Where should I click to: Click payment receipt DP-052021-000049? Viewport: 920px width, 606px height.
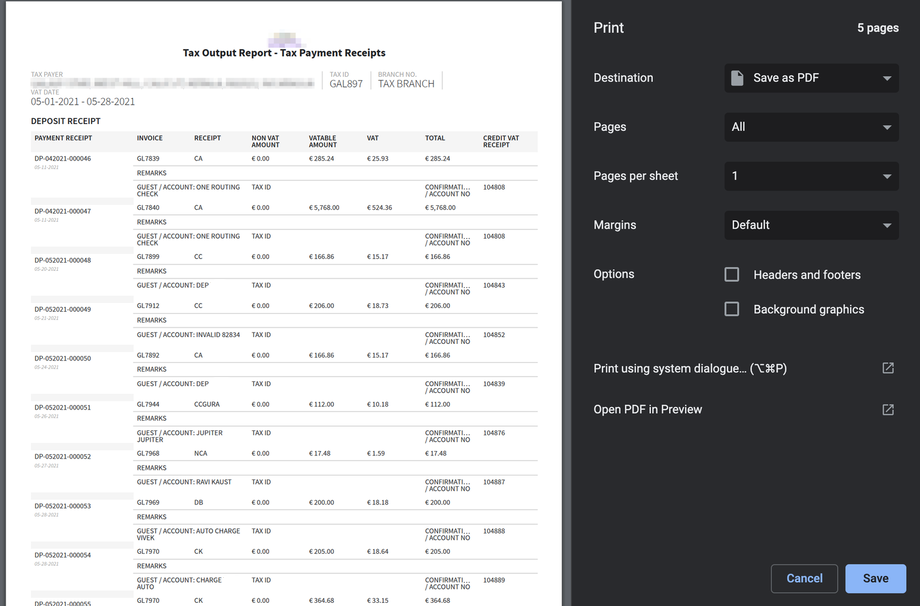(63, 309)
